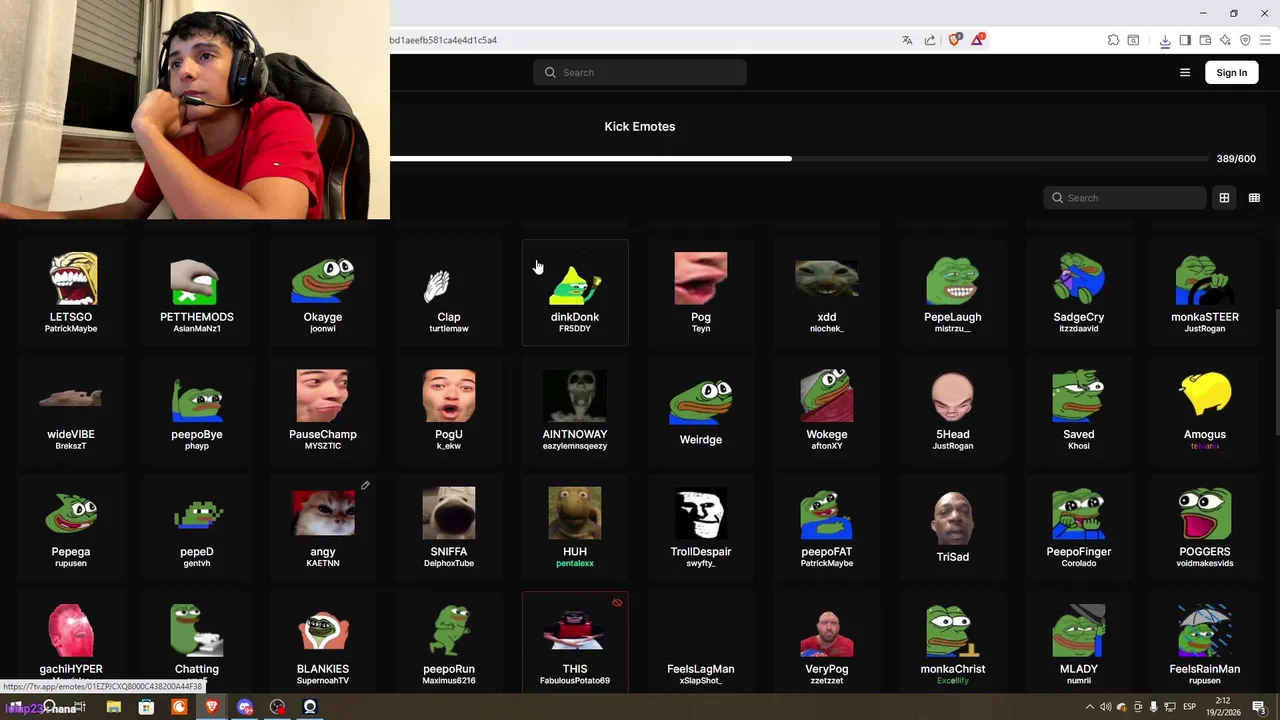
Task: Click the browser translate page icon
Action: click(907, 40)
